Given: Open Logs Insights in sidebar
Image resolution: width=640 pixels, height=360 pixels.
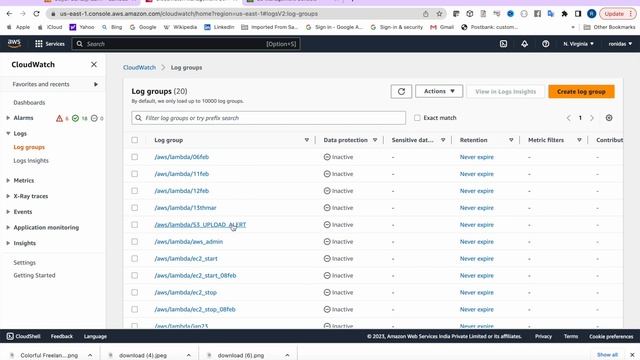Looking at the screenshot, I should (31, 160).
